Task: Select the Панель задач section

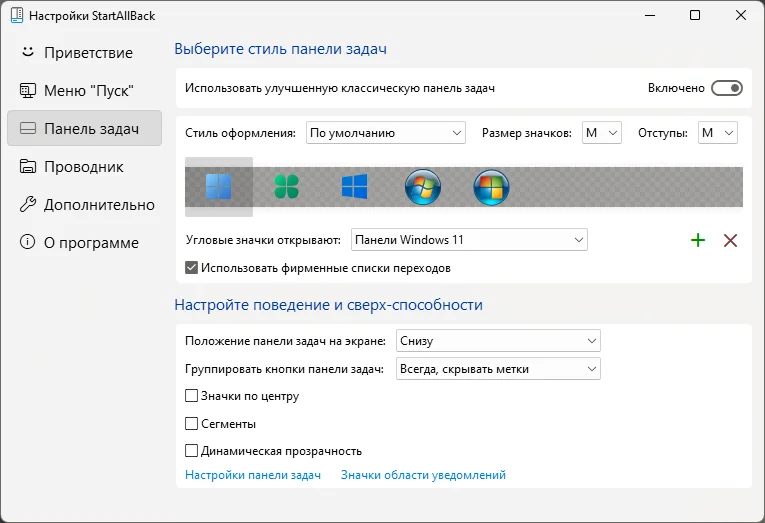Action: [x=84, y=128]
